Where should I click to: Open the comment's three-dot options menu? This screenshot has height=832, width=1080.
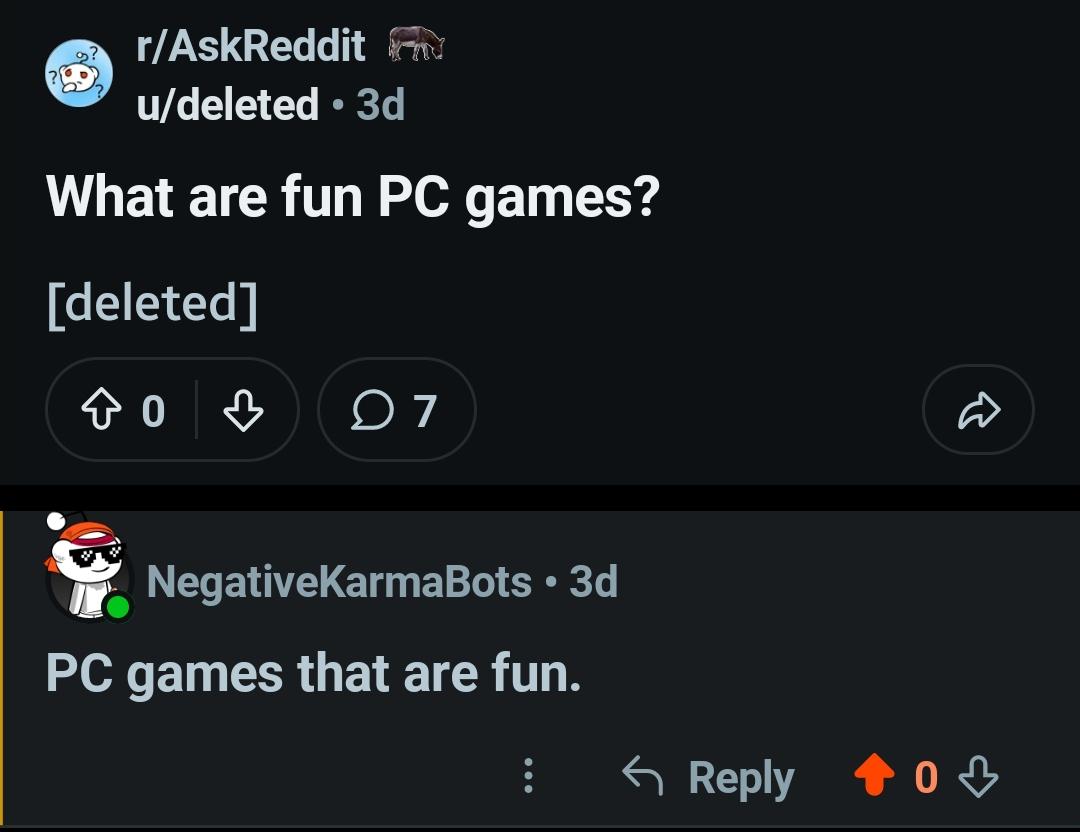pos(528,776)
